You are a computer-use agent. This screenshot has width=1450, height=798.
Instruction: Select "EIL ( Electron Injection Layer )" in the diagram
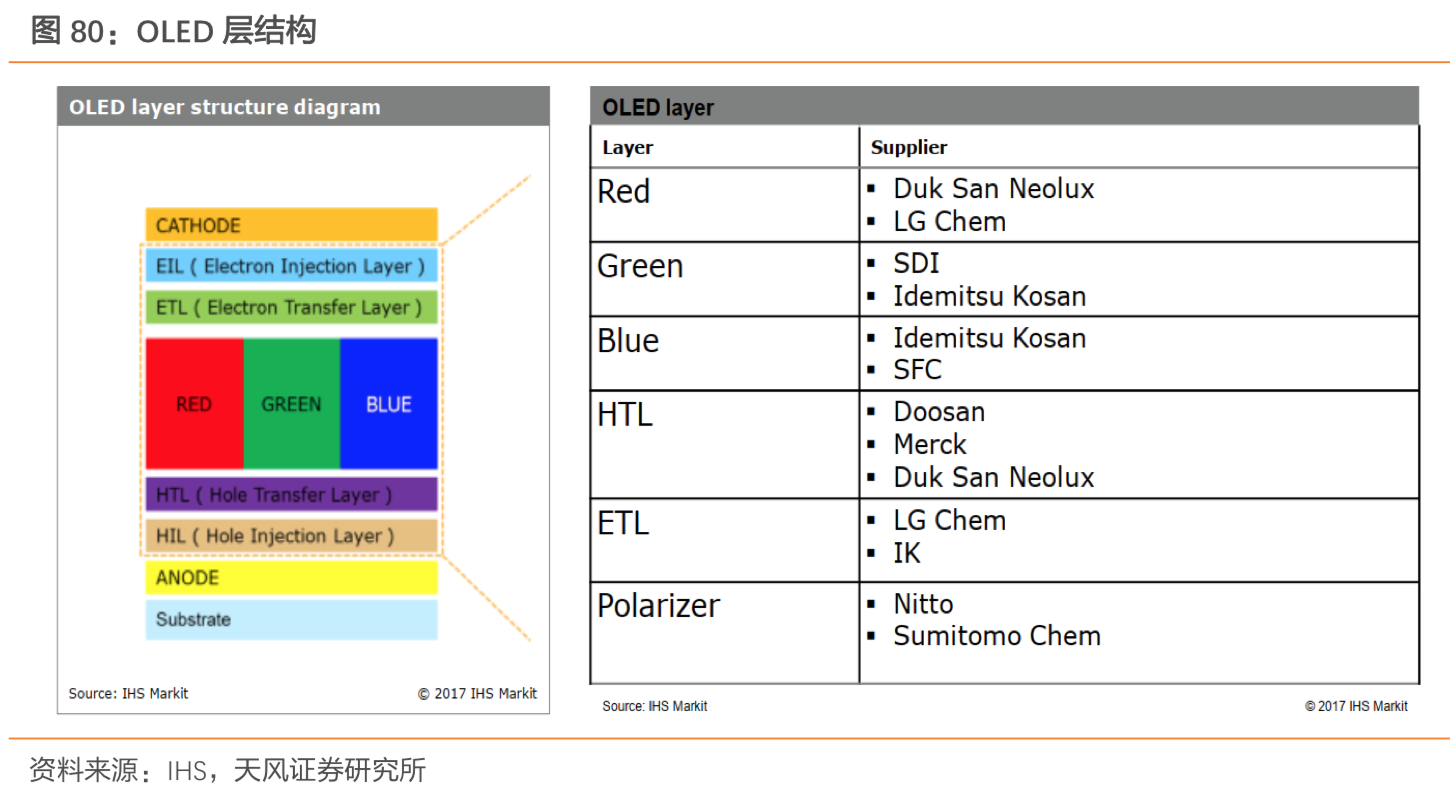pos(291,266)
